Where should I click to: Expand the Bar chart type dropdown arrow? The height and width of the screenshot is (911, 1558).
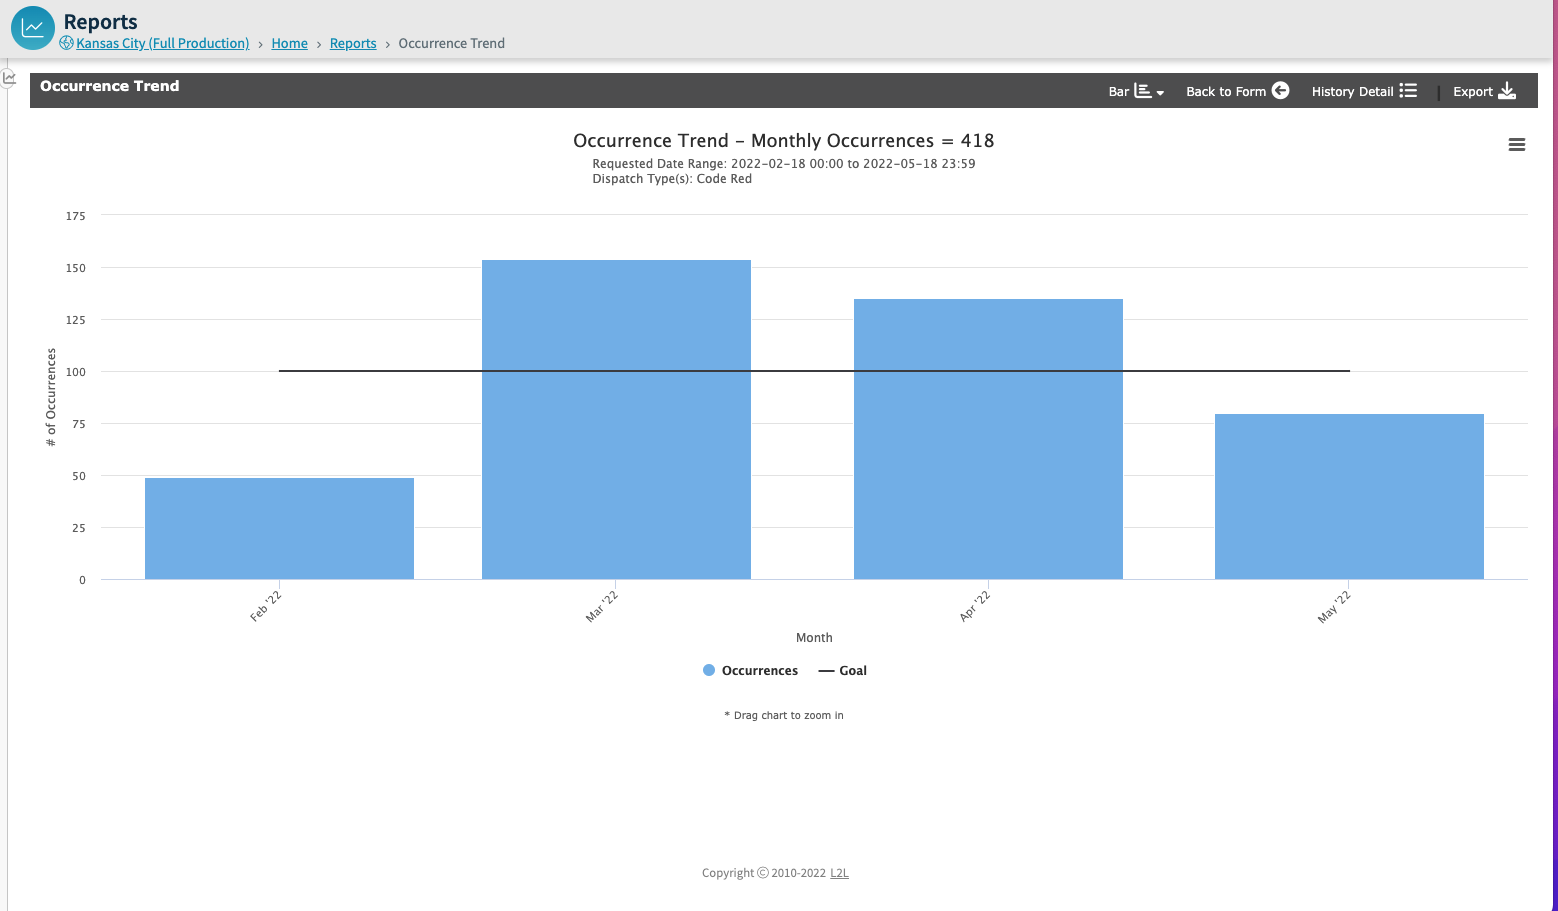(x=1160, y=93)
